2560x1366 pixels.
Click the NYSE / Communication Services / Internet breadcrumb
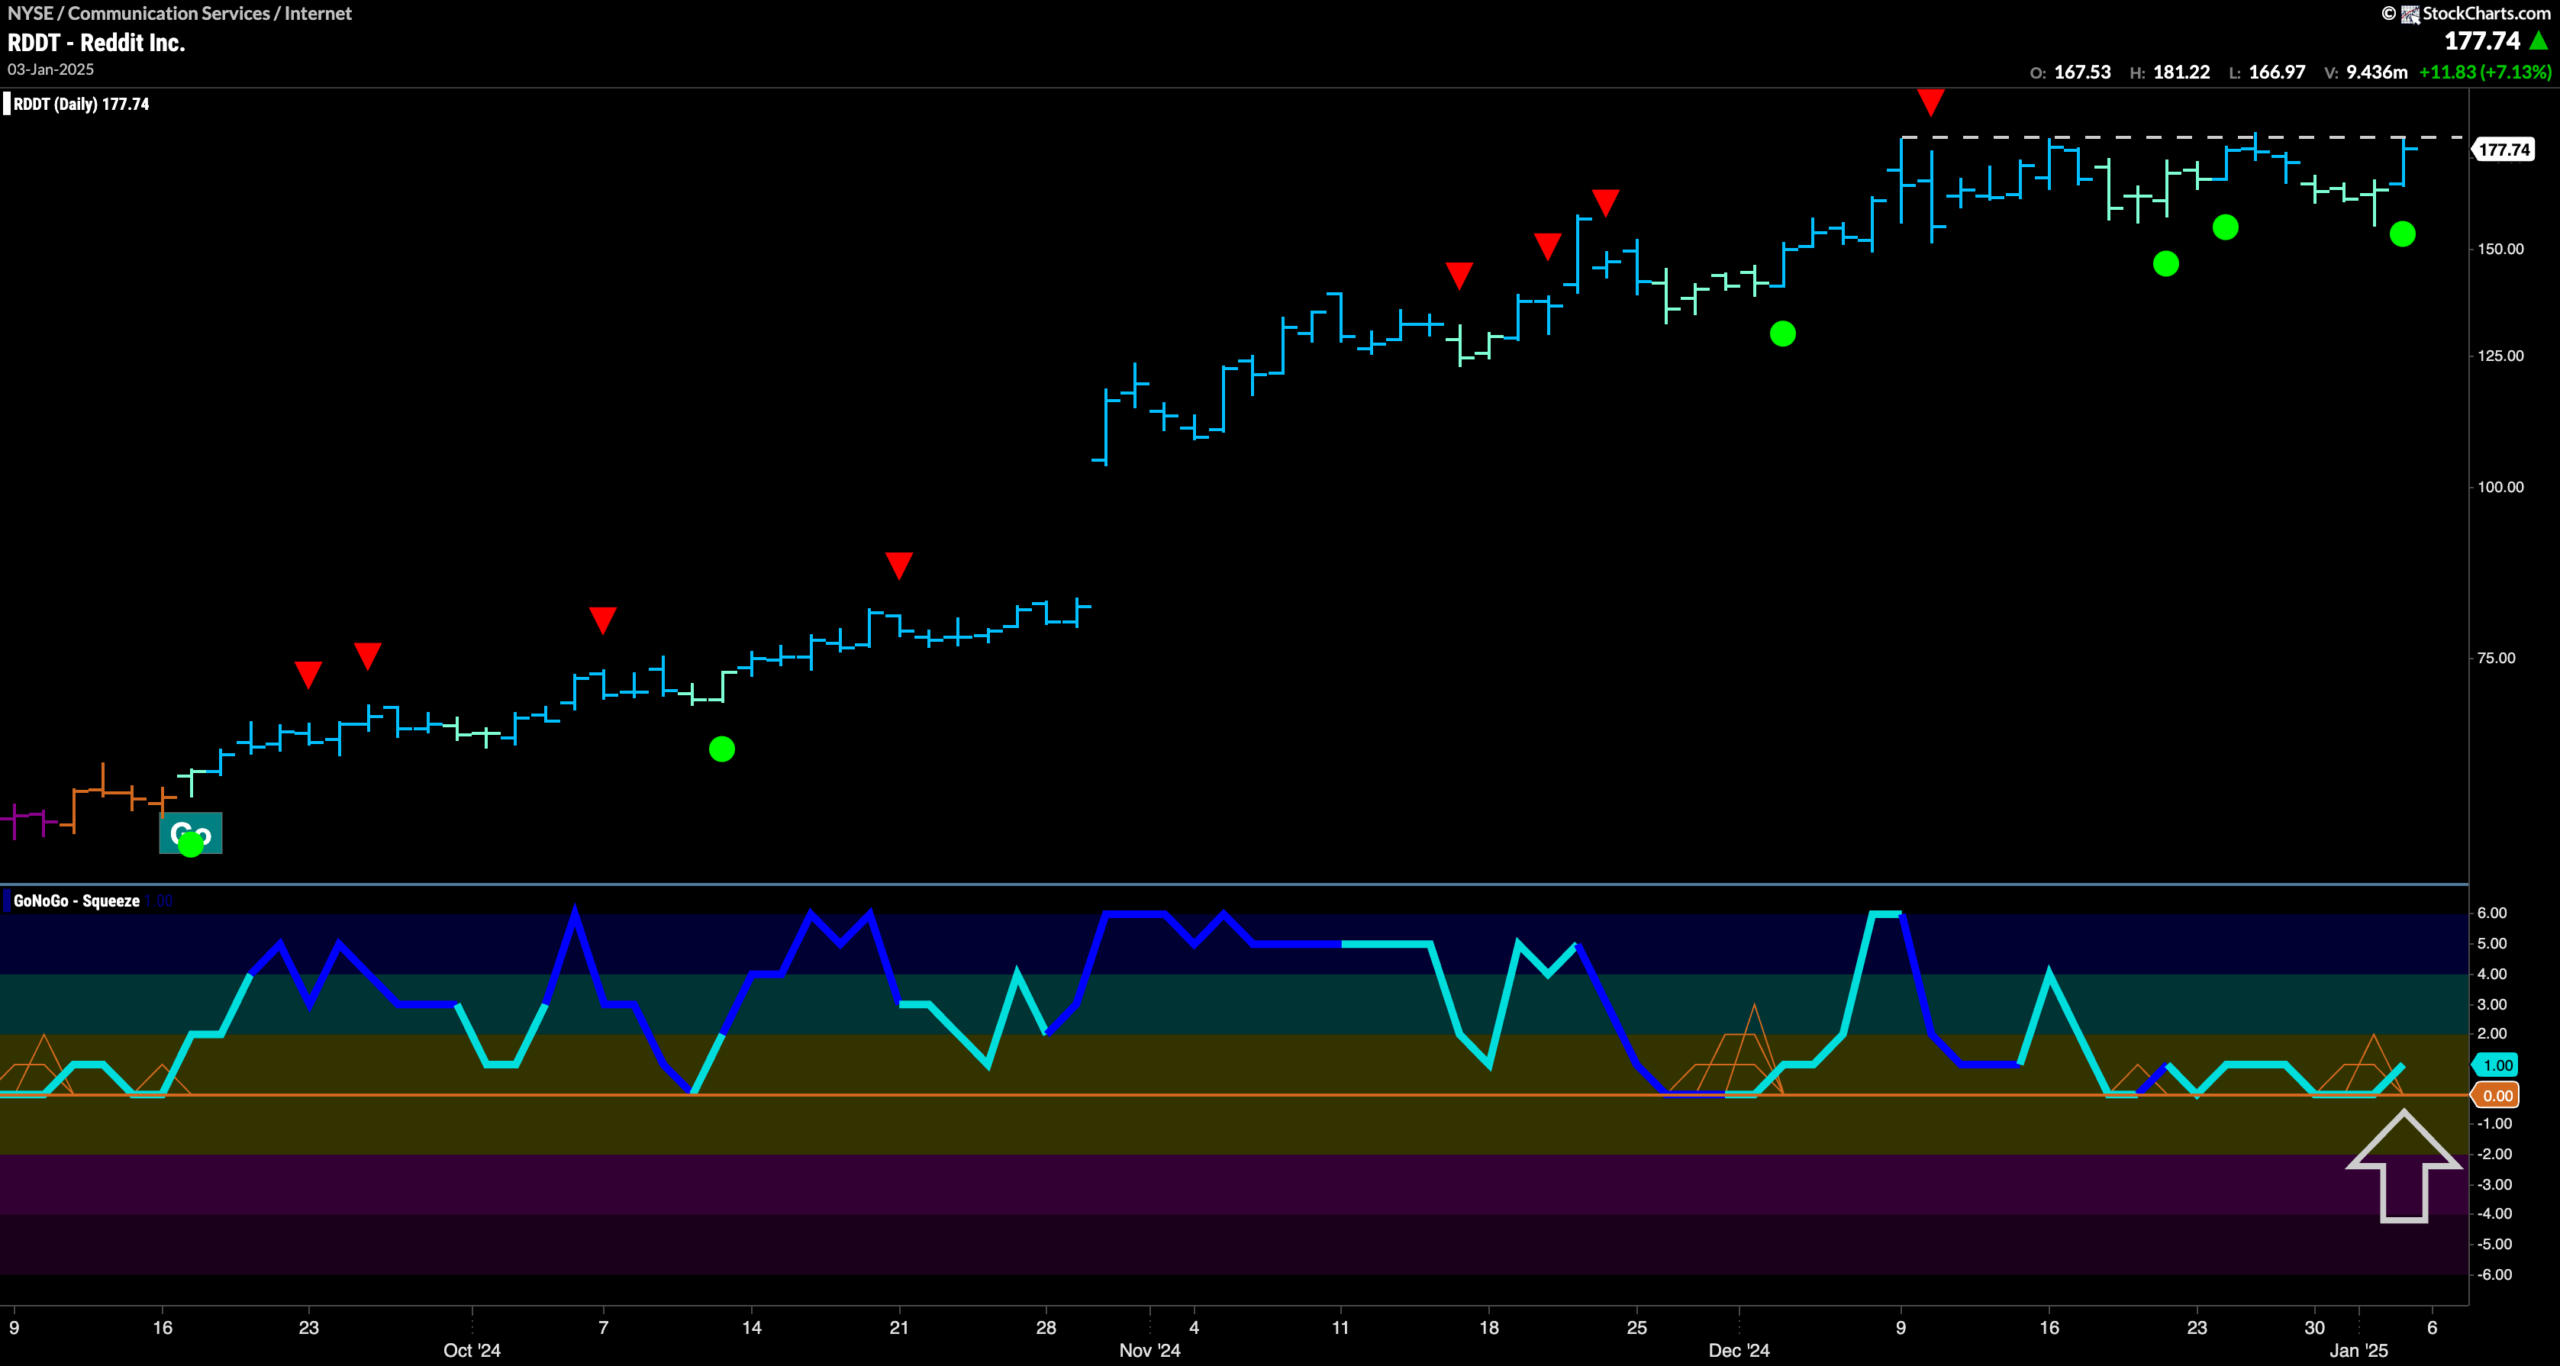coord(180,13)
